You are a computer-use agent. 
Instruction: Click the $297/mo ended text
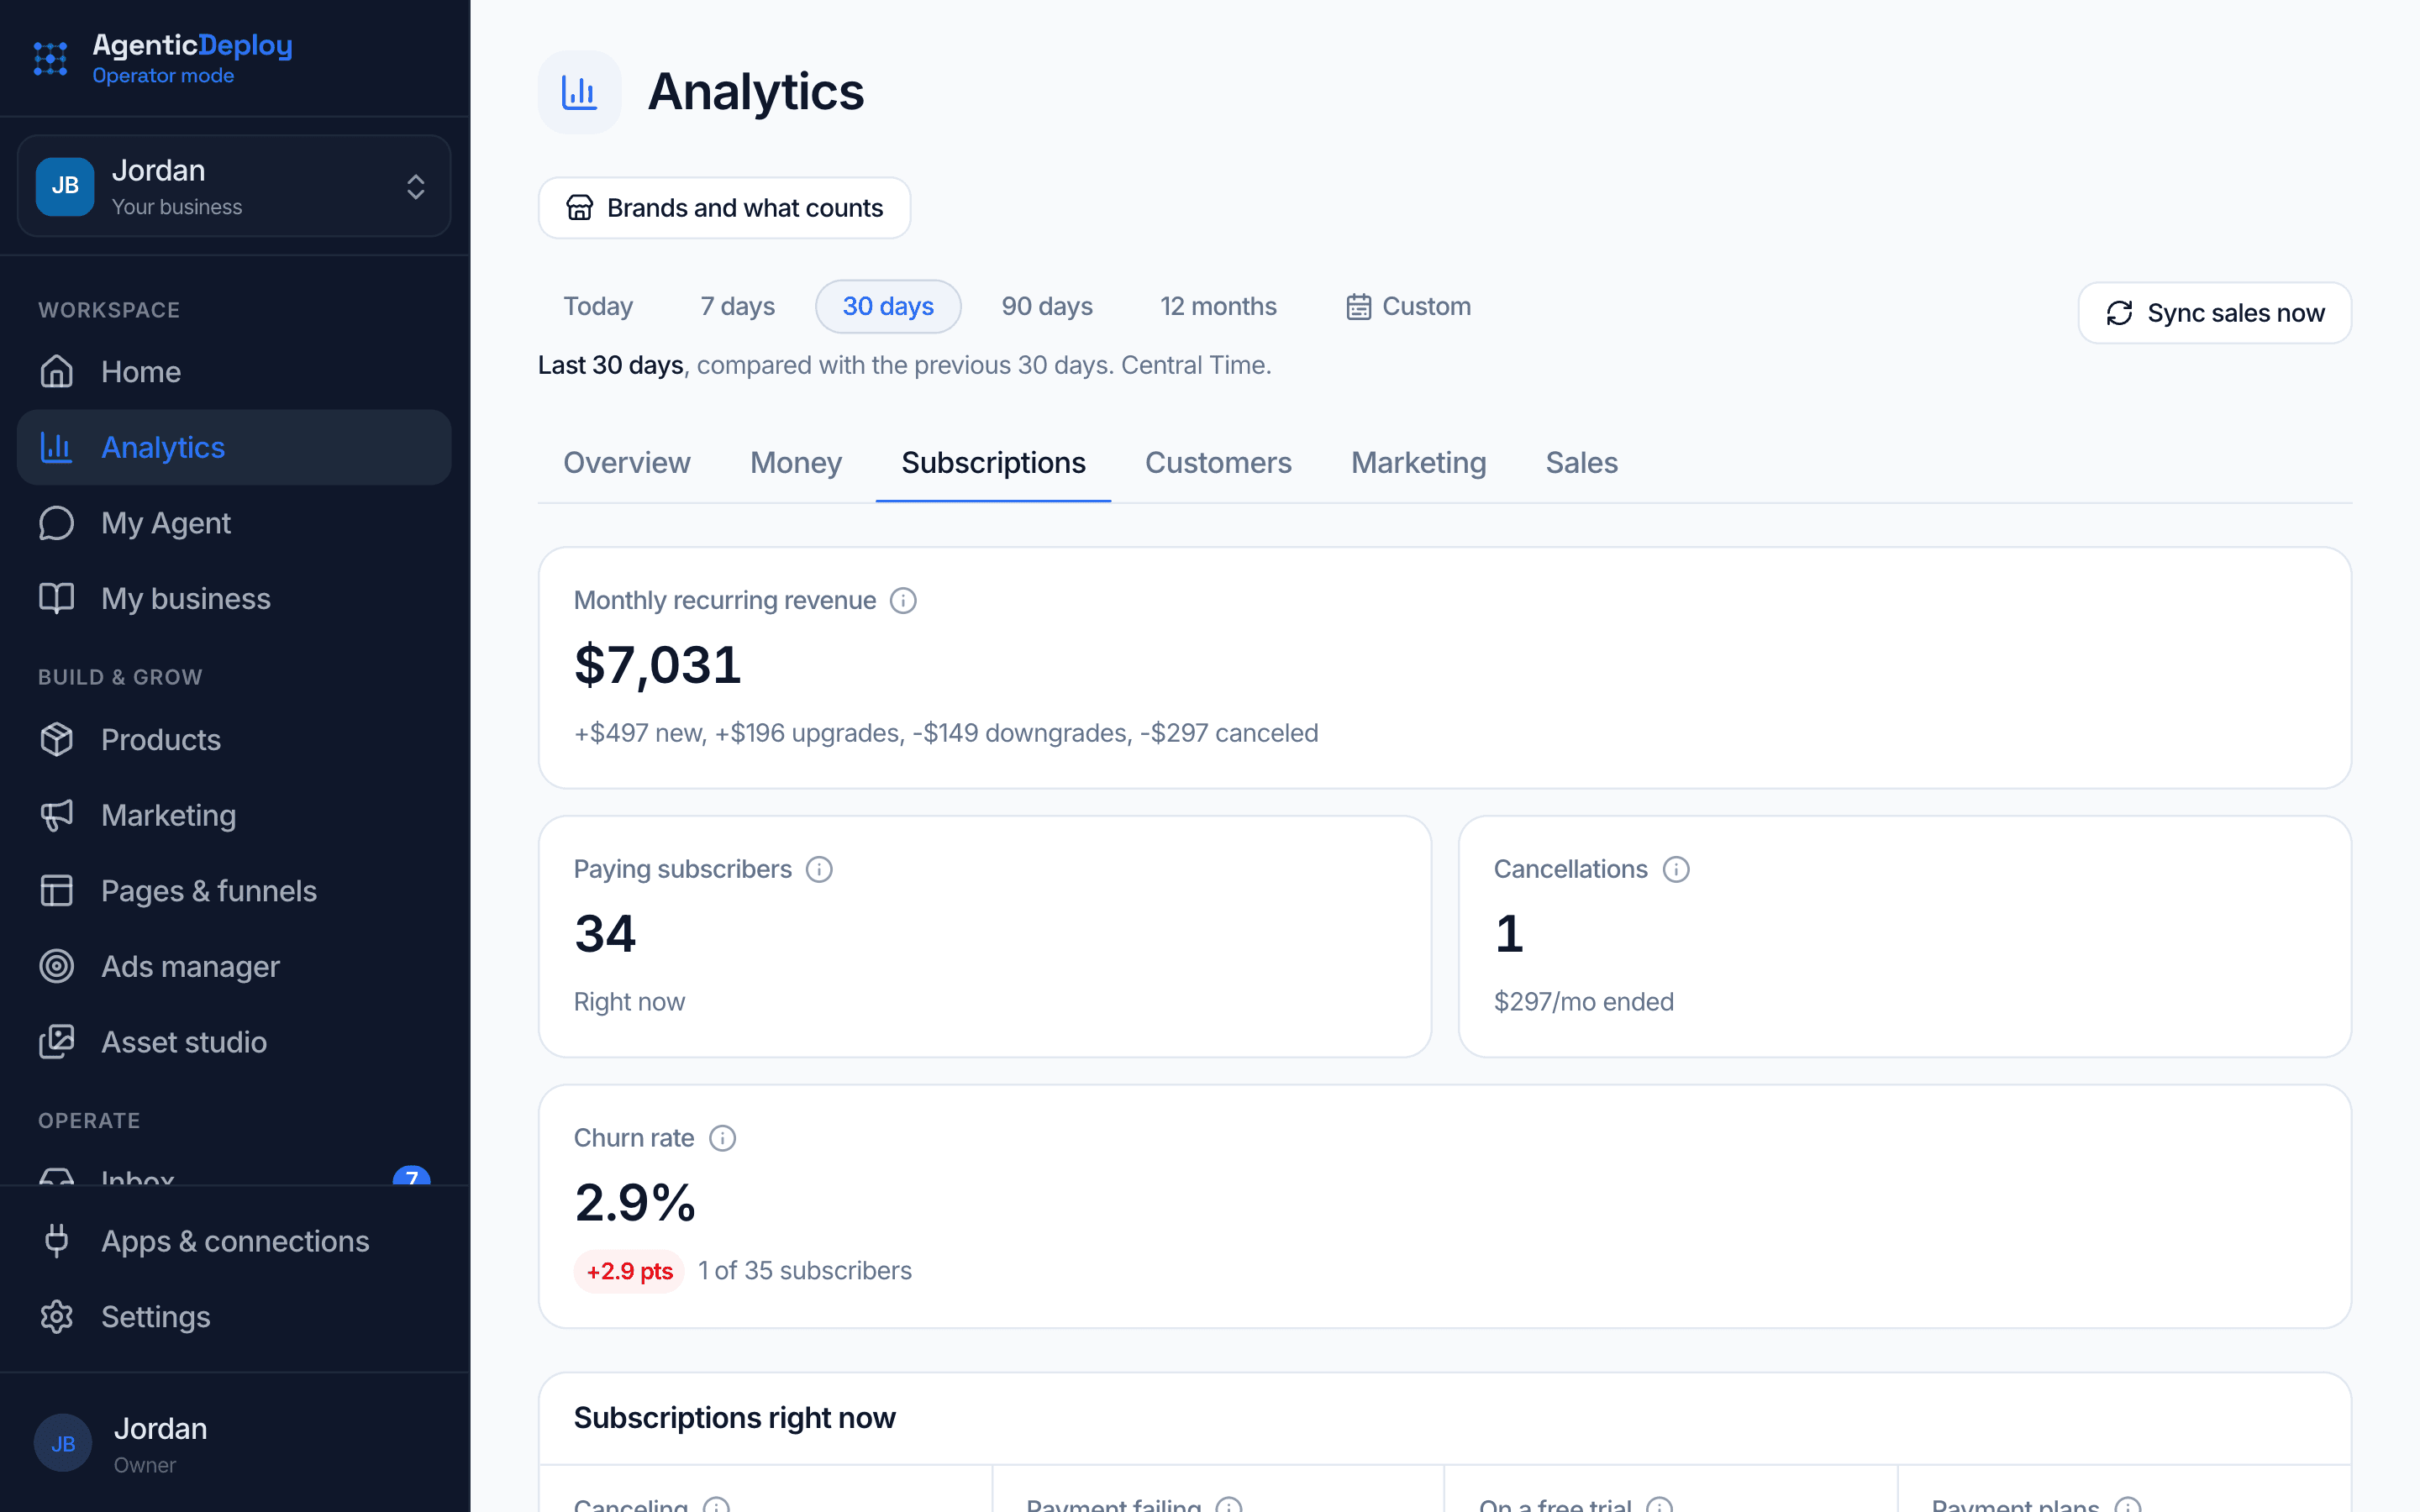[x=1583, y=1002]
